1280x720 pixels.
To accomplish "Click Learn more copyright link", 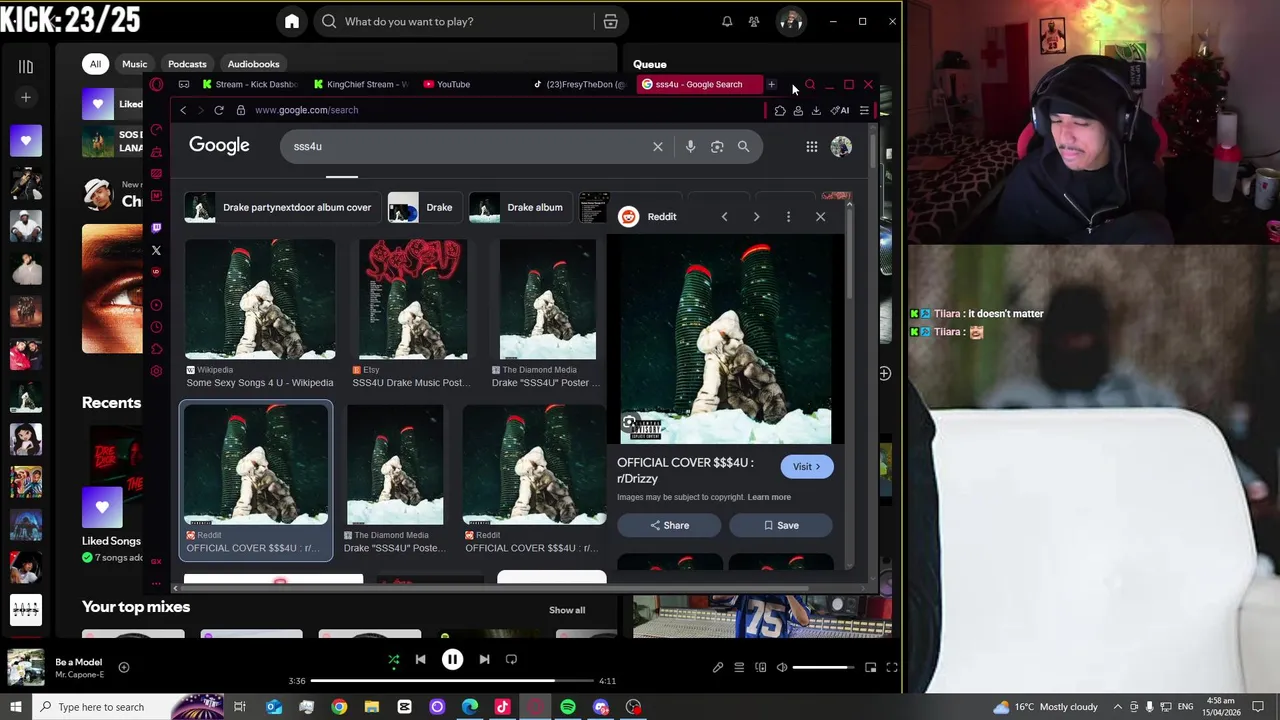I will click(x=769, y=497).
